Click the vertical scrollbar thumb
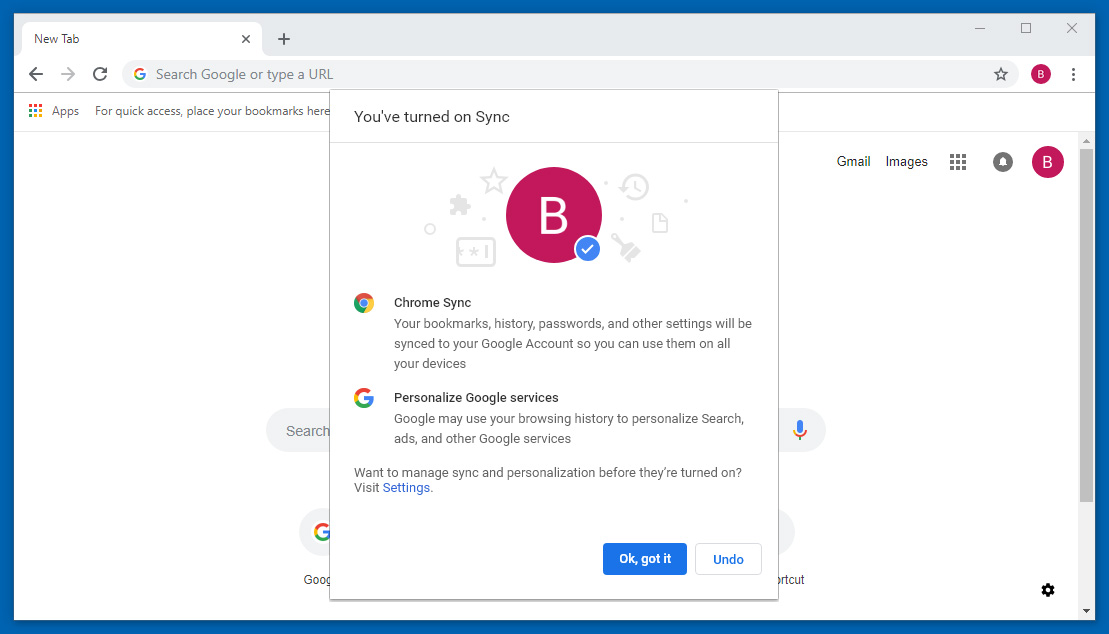The width and height of the screenshot is (1109, 634). tap(1086, 325)
